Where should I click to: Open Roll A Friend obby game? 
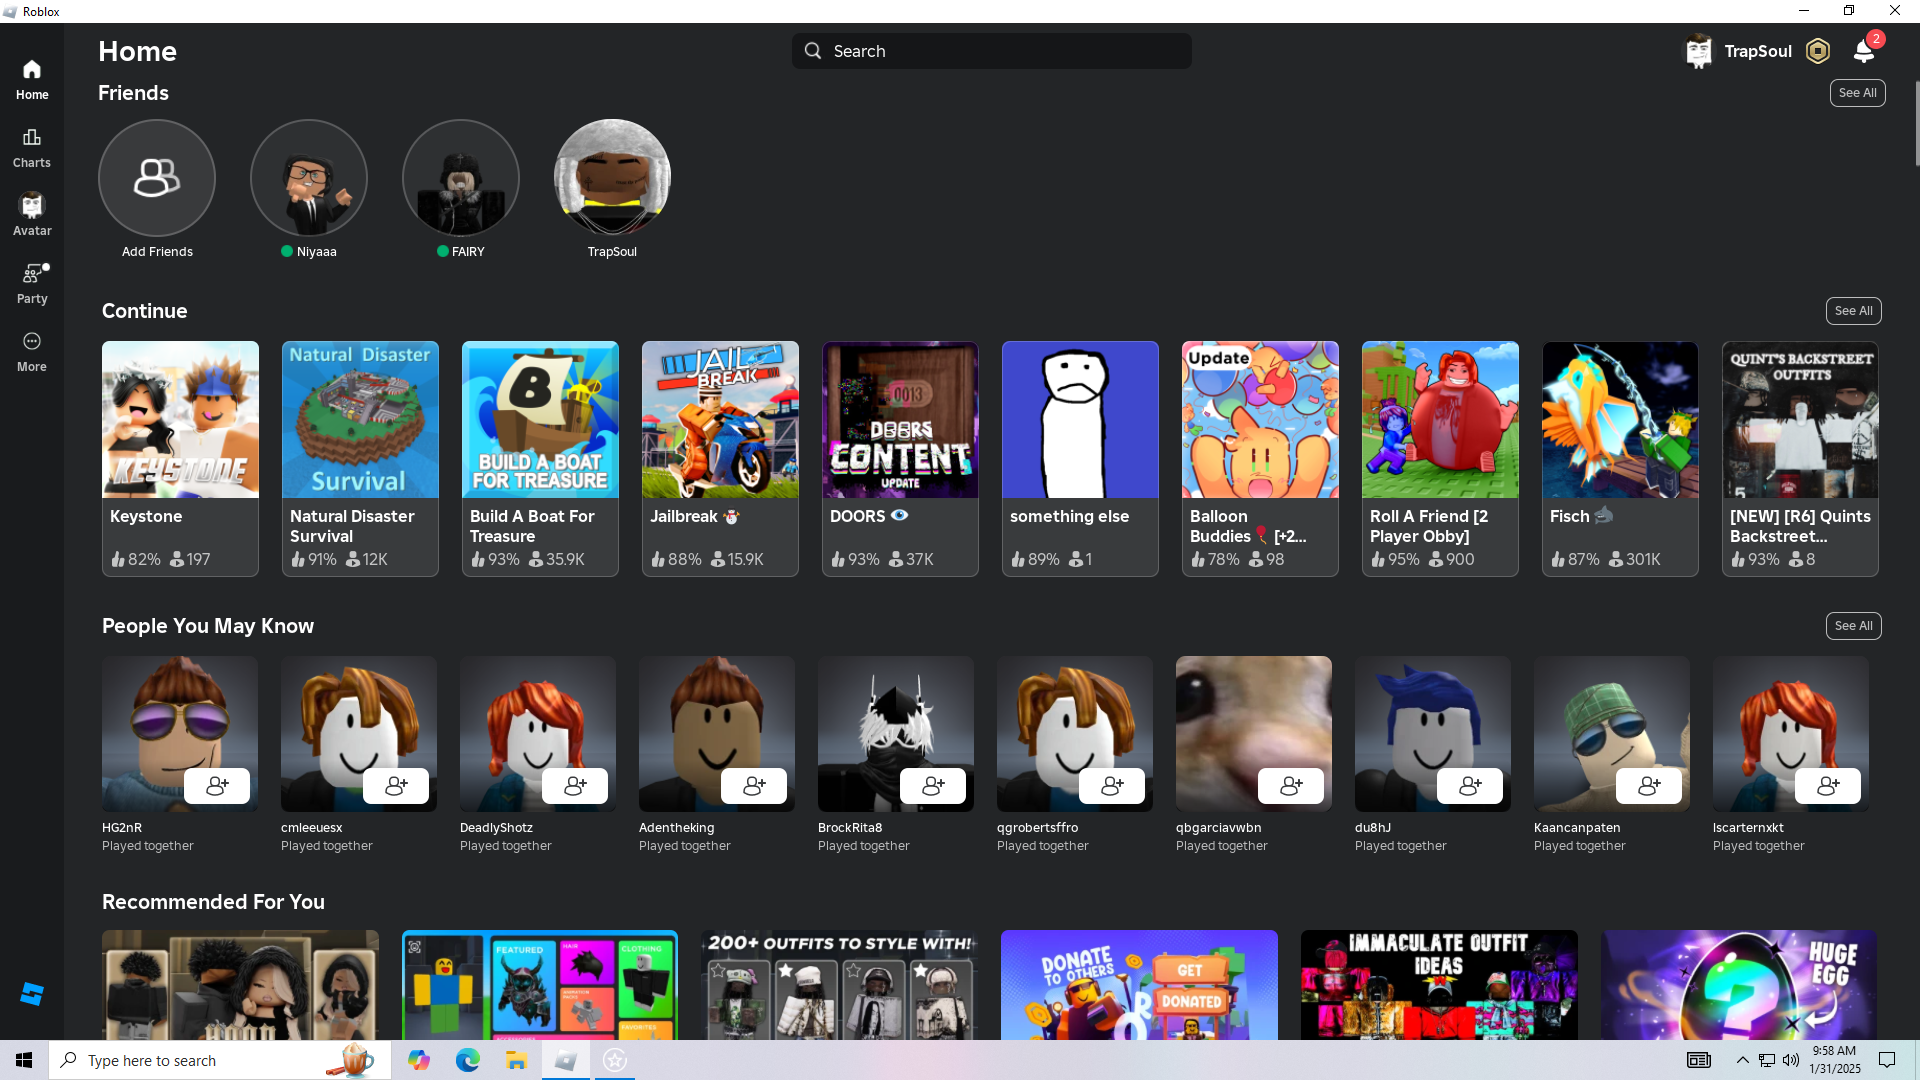click(x=1440, y=459)
